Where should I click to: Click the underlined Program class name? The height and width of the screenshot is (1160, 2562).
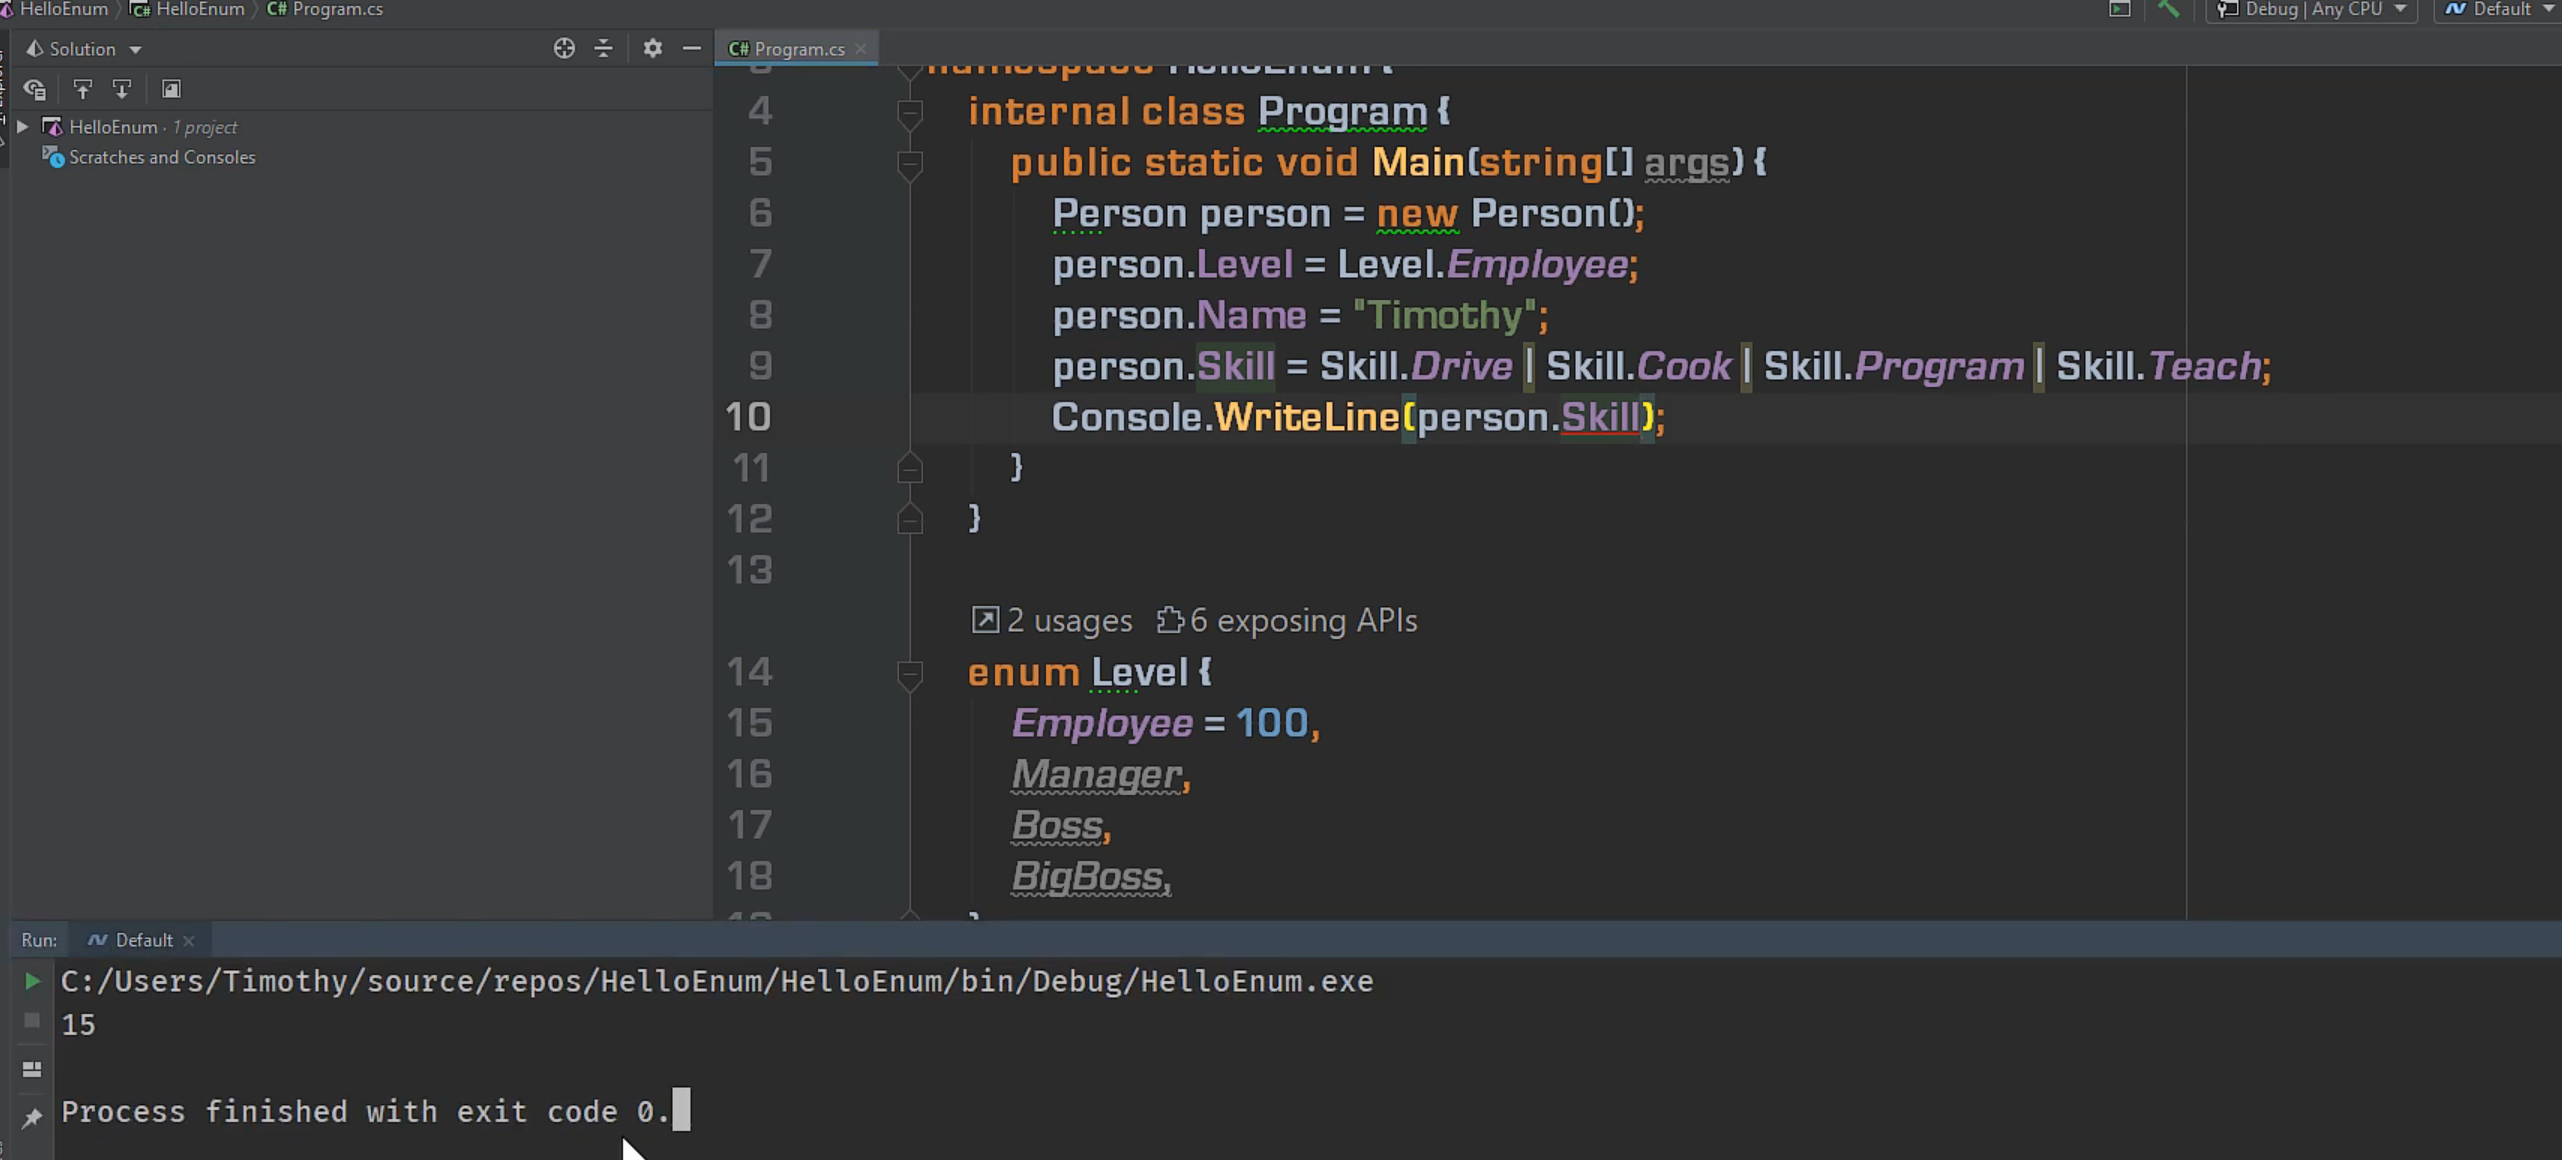[1342, 112]
